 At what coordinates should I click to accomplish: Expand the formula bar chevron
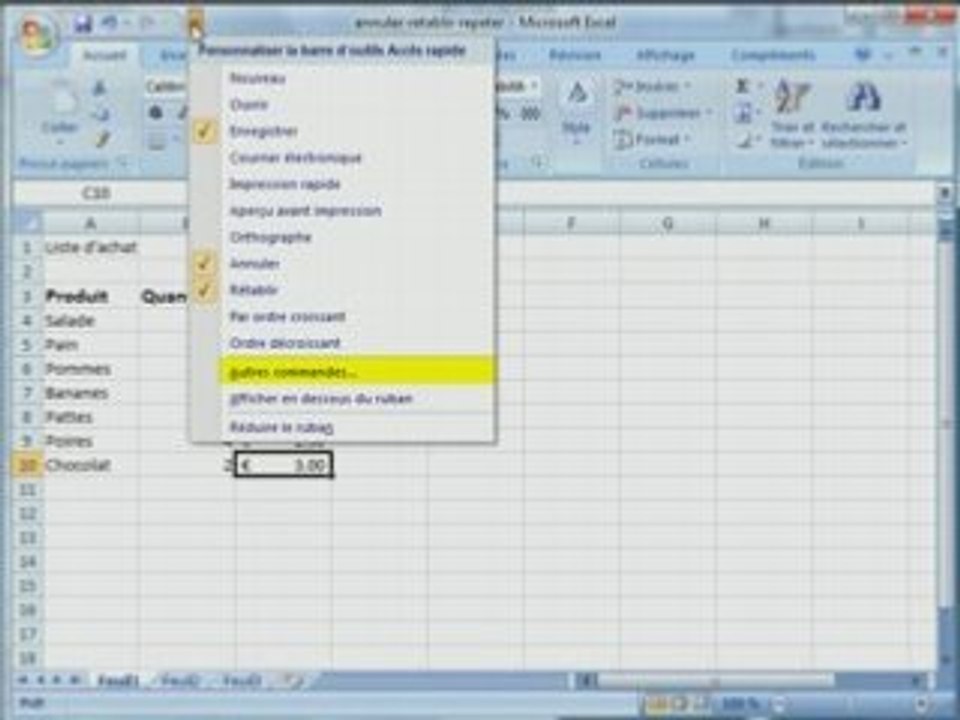click(945, 193)
